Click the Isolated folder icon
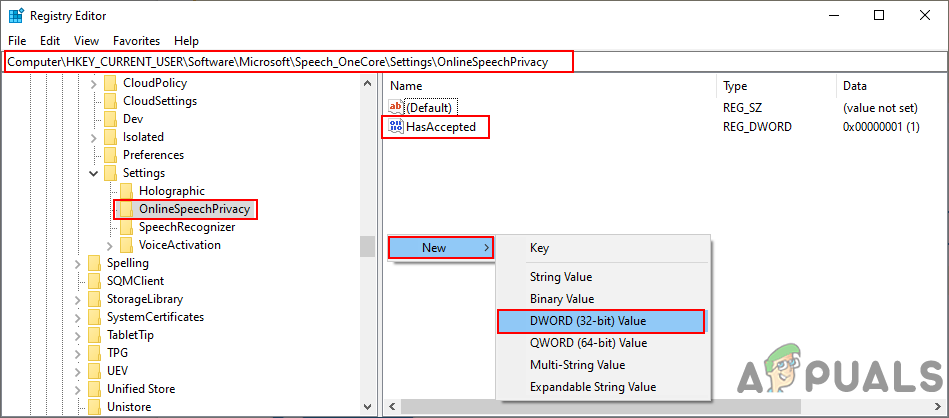The height and width of the screenshot is (418, 949). coord(110,137)
